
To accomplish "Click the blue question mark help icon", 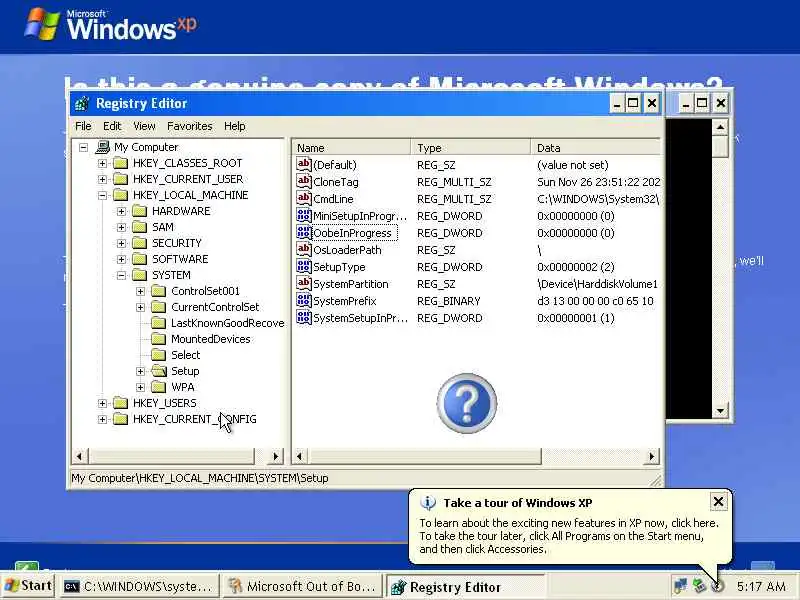I will tap(466, 403).
